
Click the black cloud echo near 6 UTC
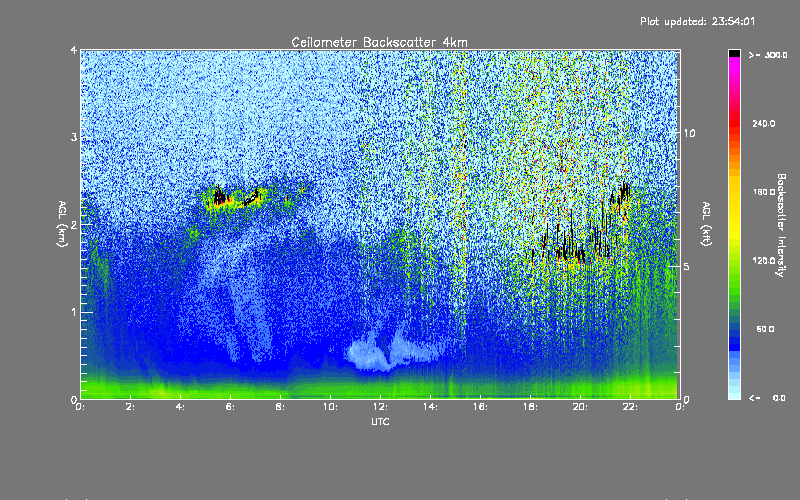click(220, 196)
